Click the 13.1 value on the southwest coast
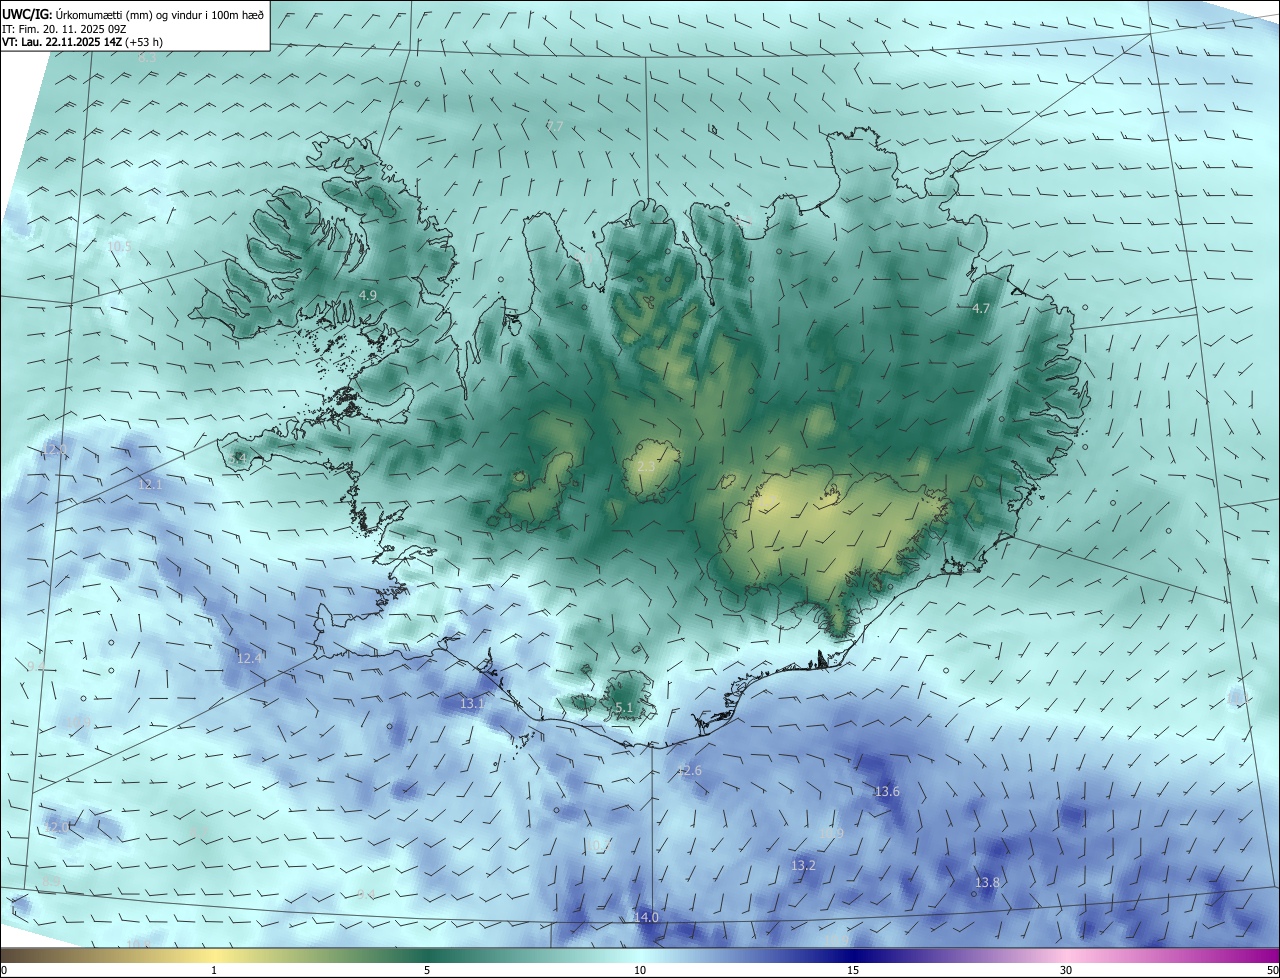 [x=472, y=704]
